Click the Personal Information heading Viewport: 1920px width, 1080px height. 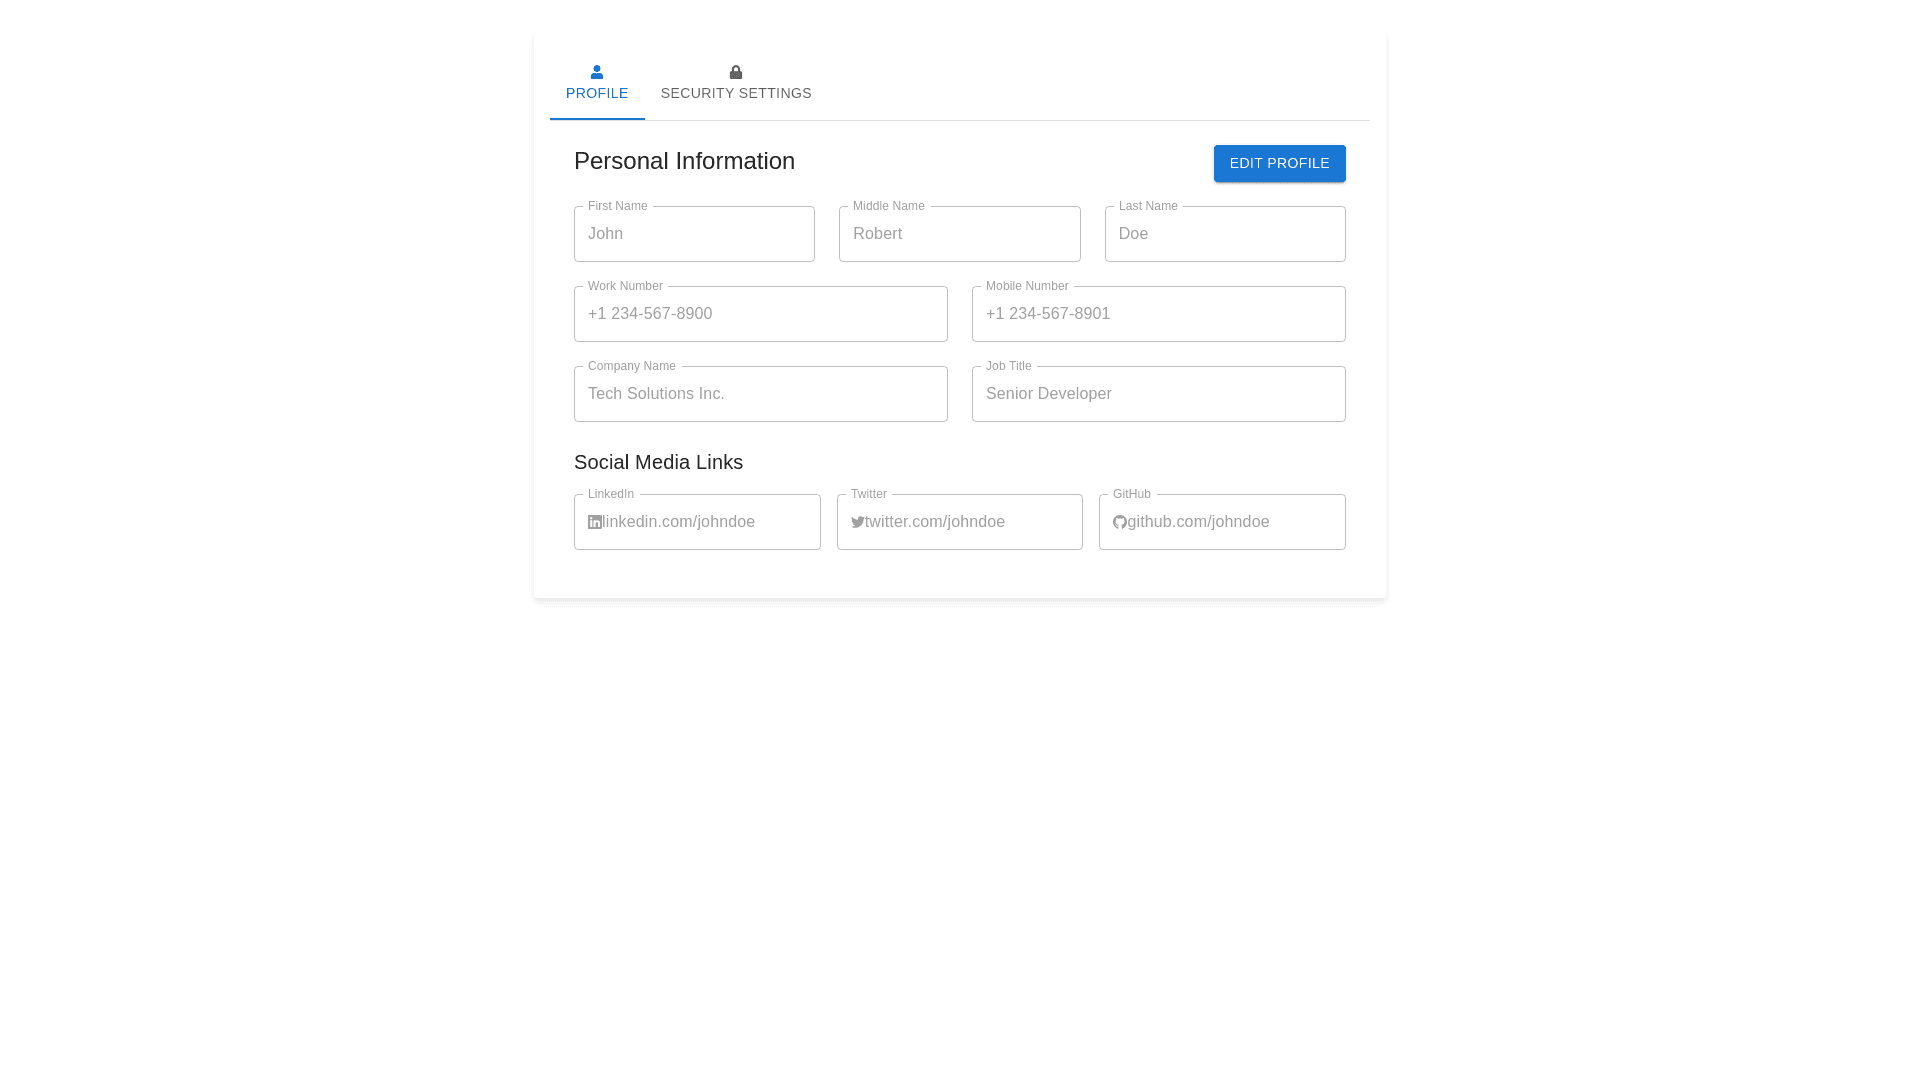(684, 161)
